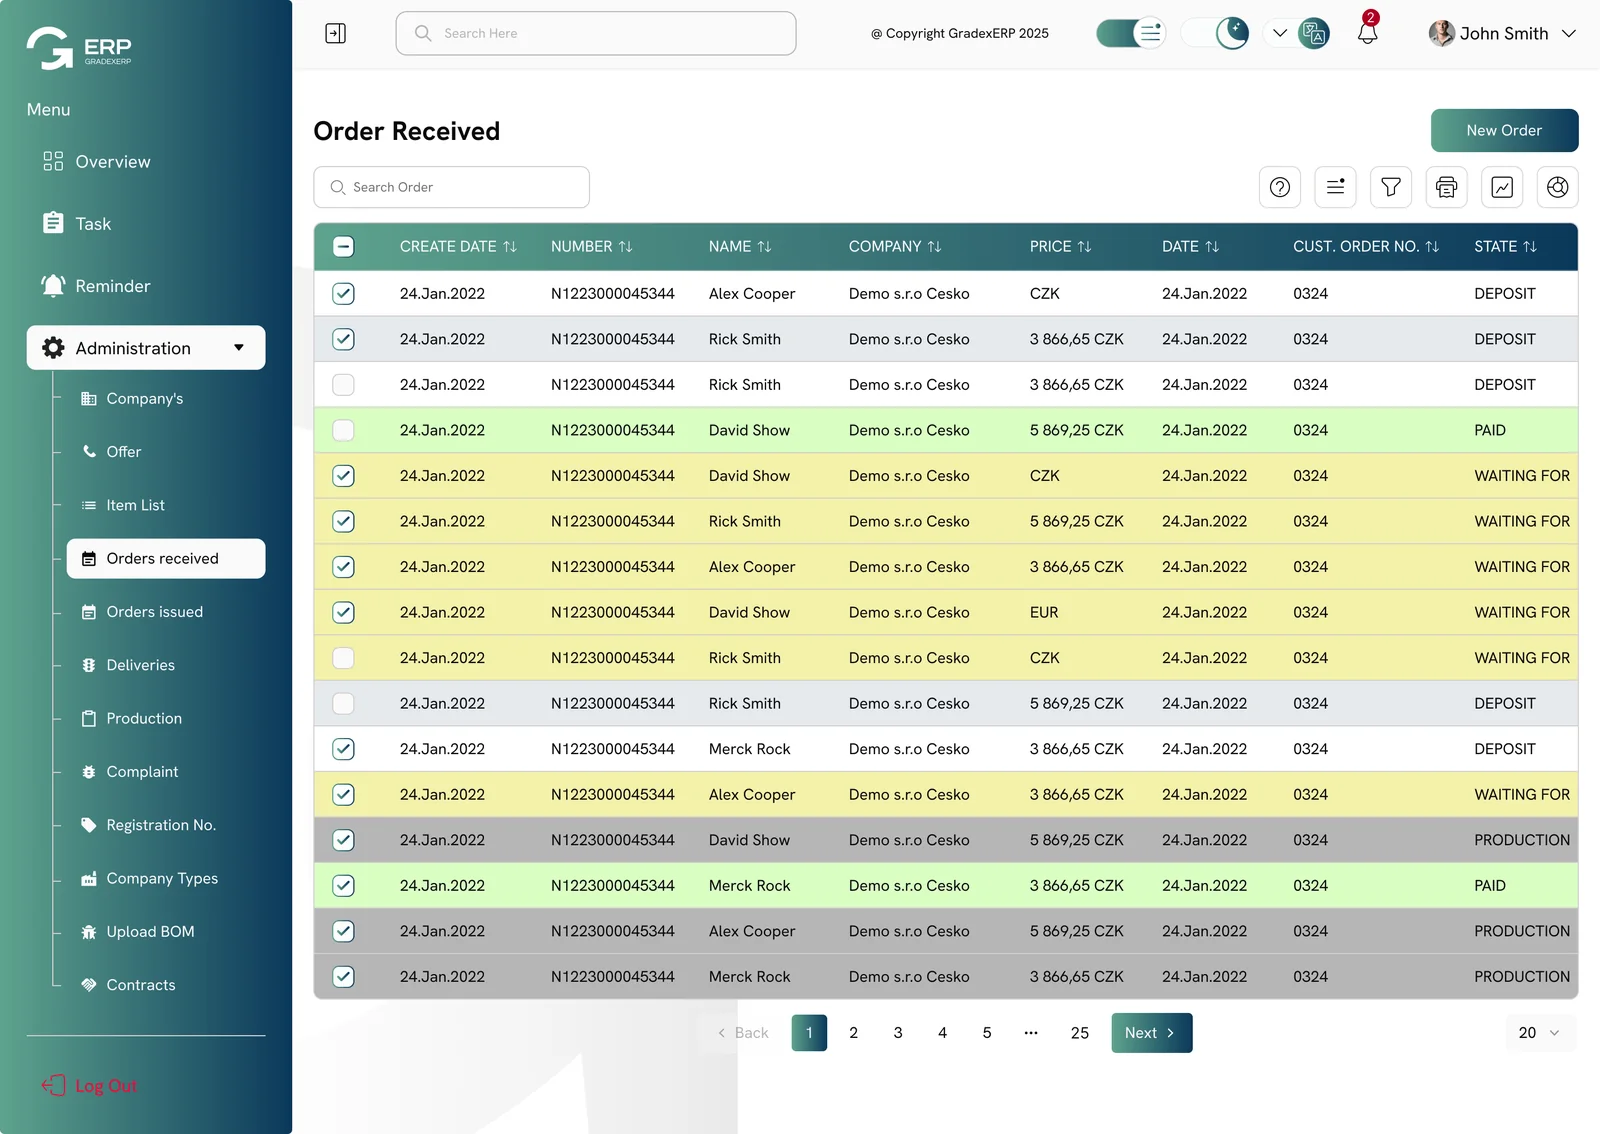Toggle the select-all header checkbox
The width and height of the screenshot is (1600, 1134).
343,246
